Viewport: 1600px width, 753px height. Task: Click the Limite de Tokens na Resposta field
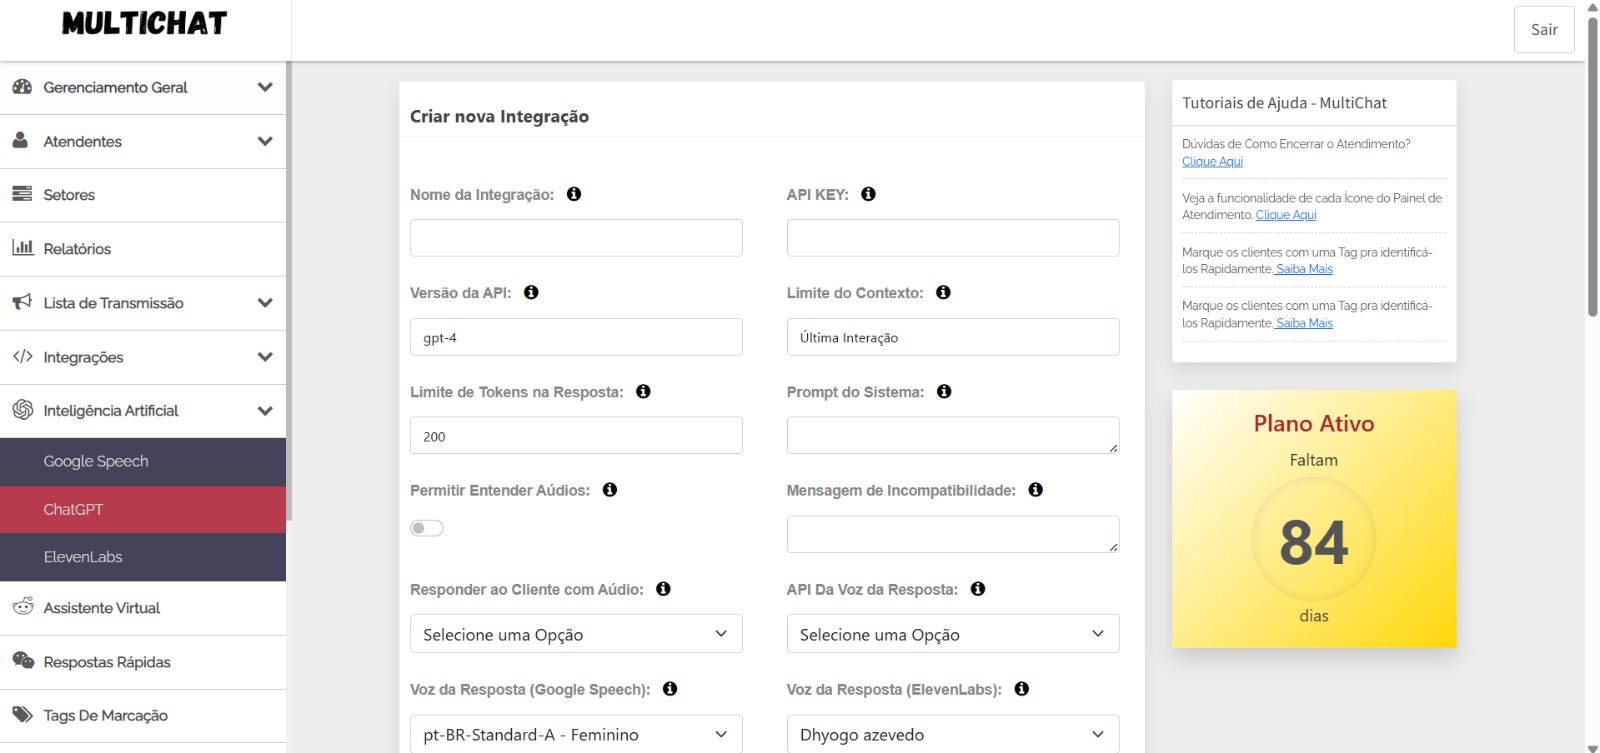[576, 436]
